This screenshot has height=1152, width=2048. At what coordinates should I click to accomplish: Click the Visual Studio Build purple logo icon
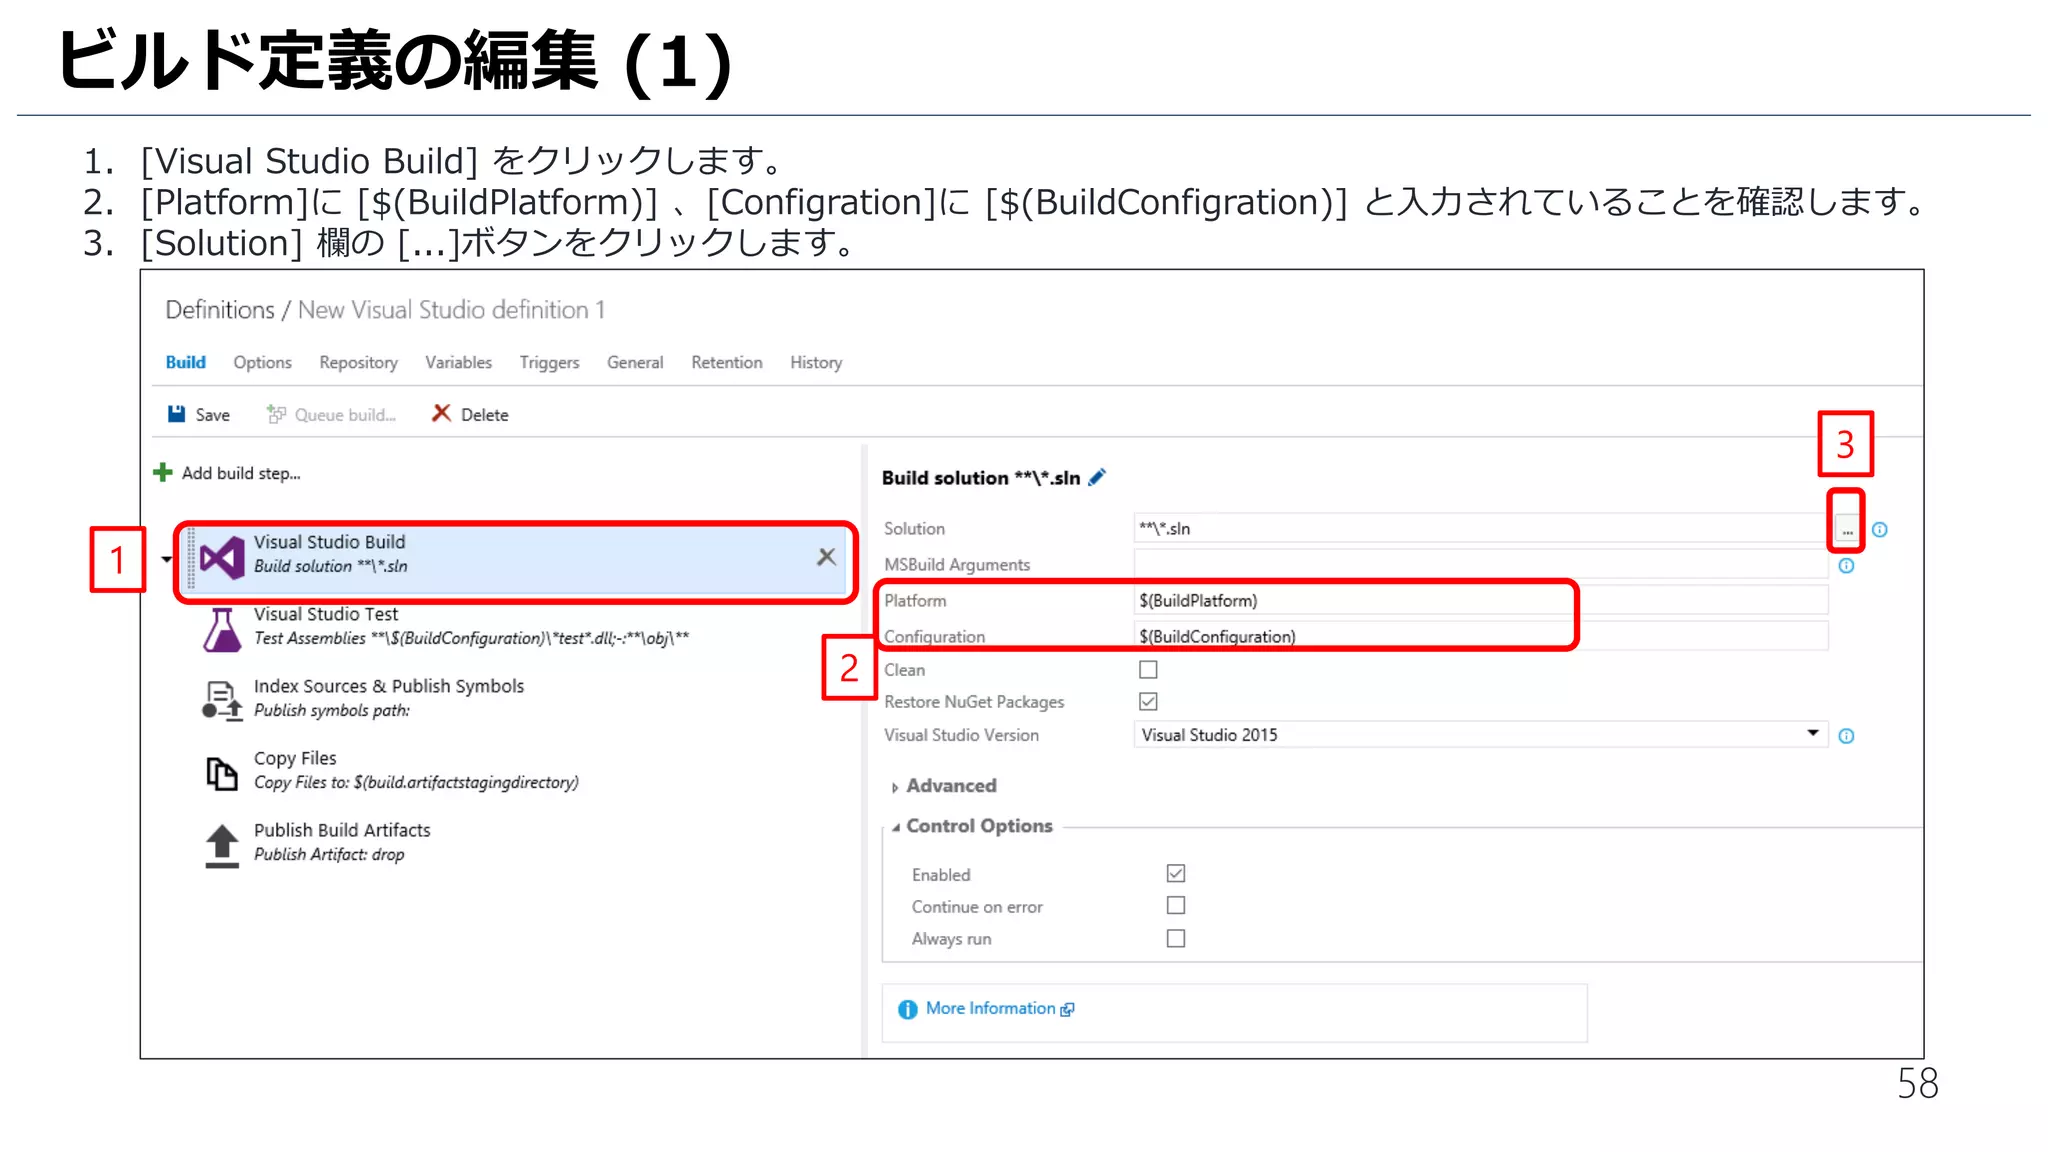point(222,557)
